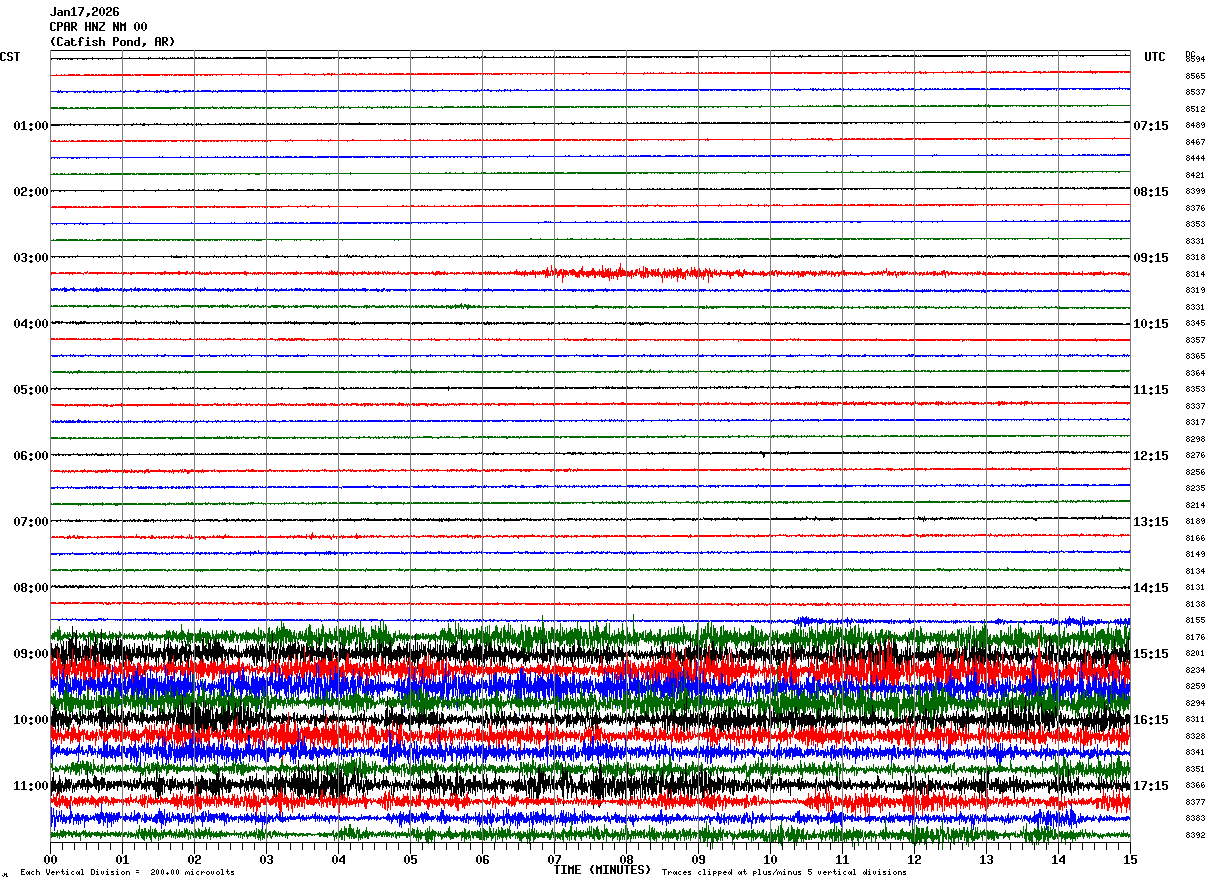
Task: Click the 10:00 CST time label
Action: [x=31, y=720]
